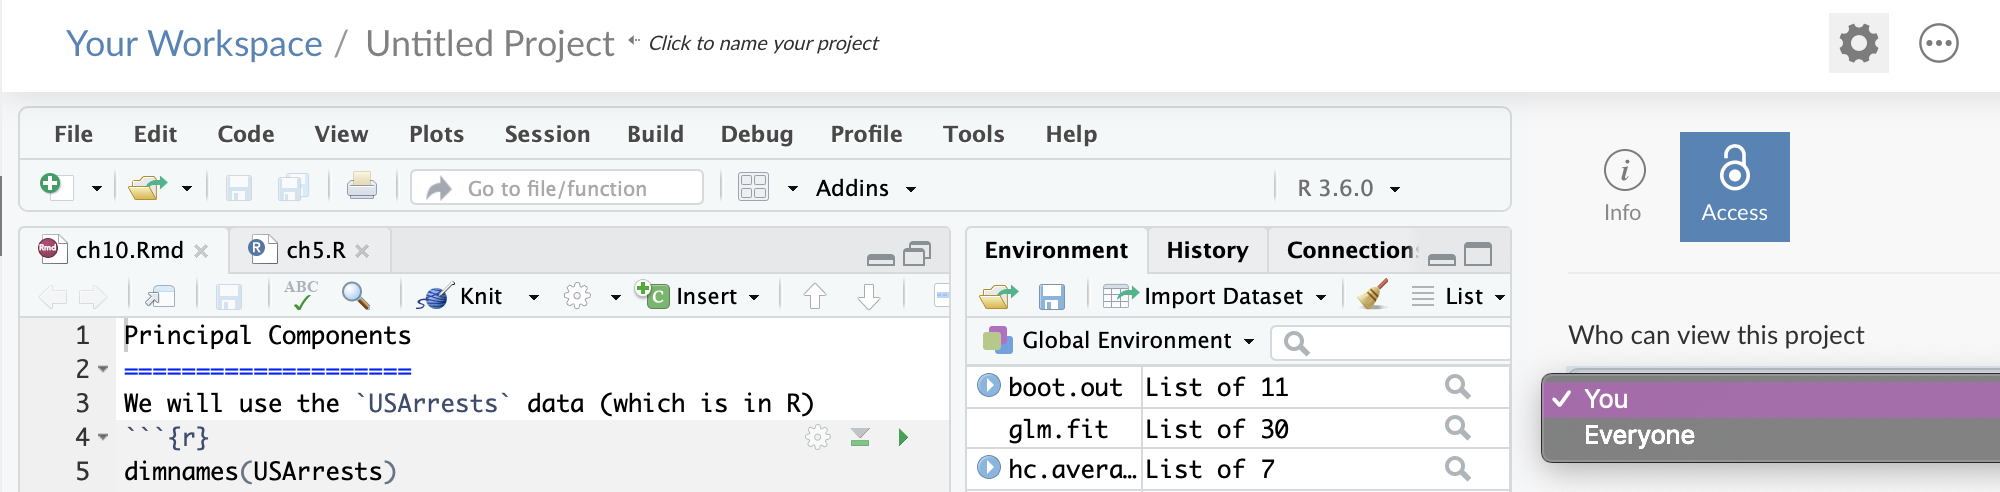
Task: Run current chunk green play arrow
Action: [903, 437]
